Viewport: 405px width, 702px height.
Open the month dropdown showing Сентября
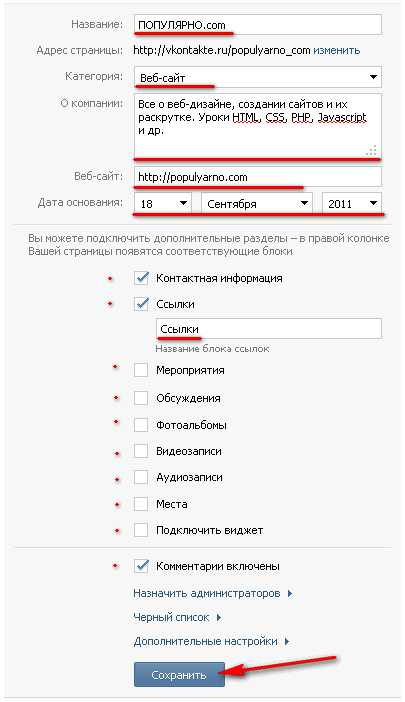257,204
